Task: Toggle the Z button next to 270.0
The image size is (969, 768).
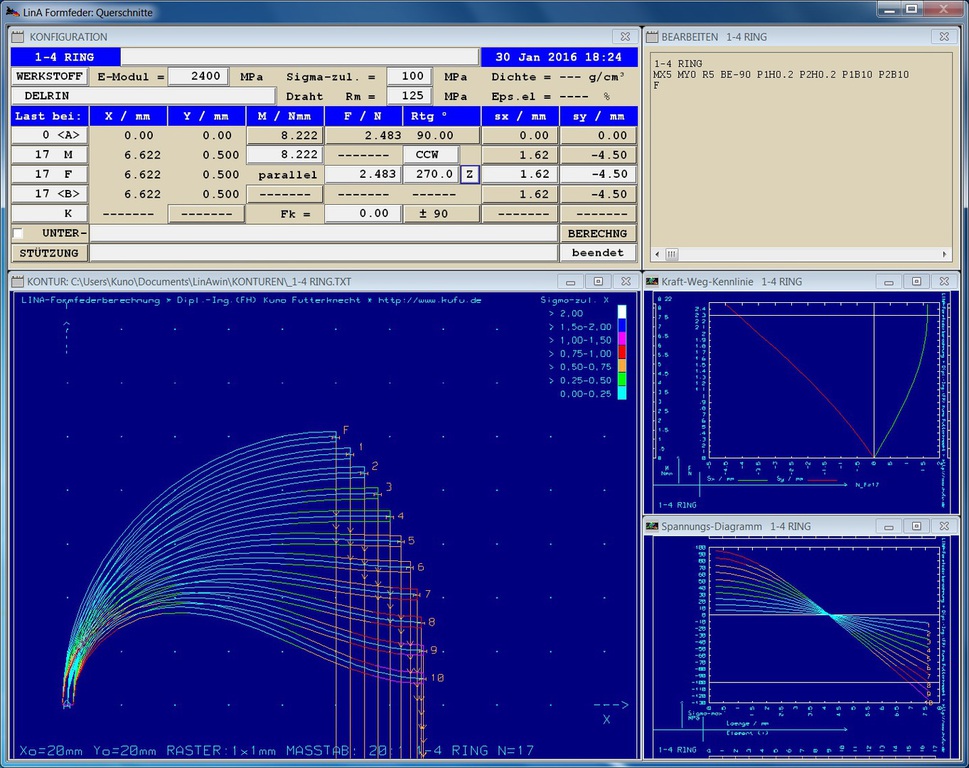Action: pos(470,174)
